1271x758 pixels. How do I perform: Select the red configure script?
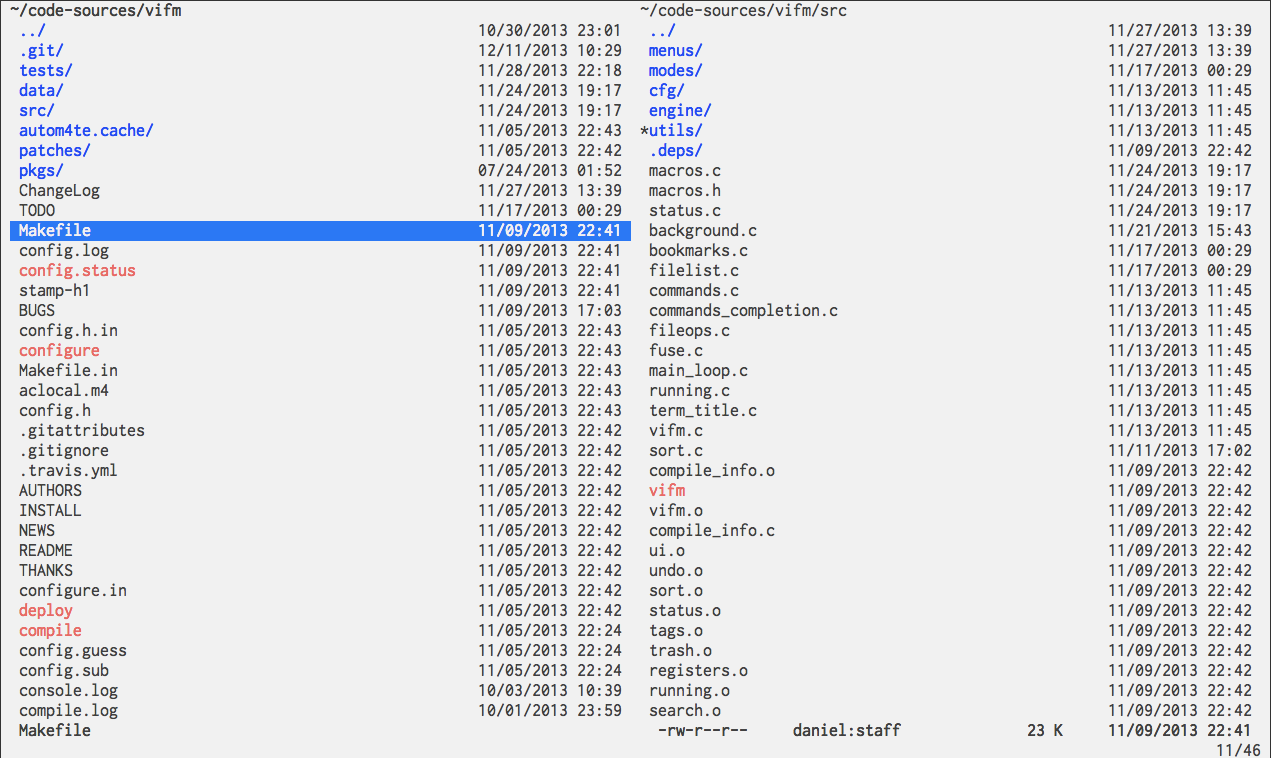click(x=59, y=350)
